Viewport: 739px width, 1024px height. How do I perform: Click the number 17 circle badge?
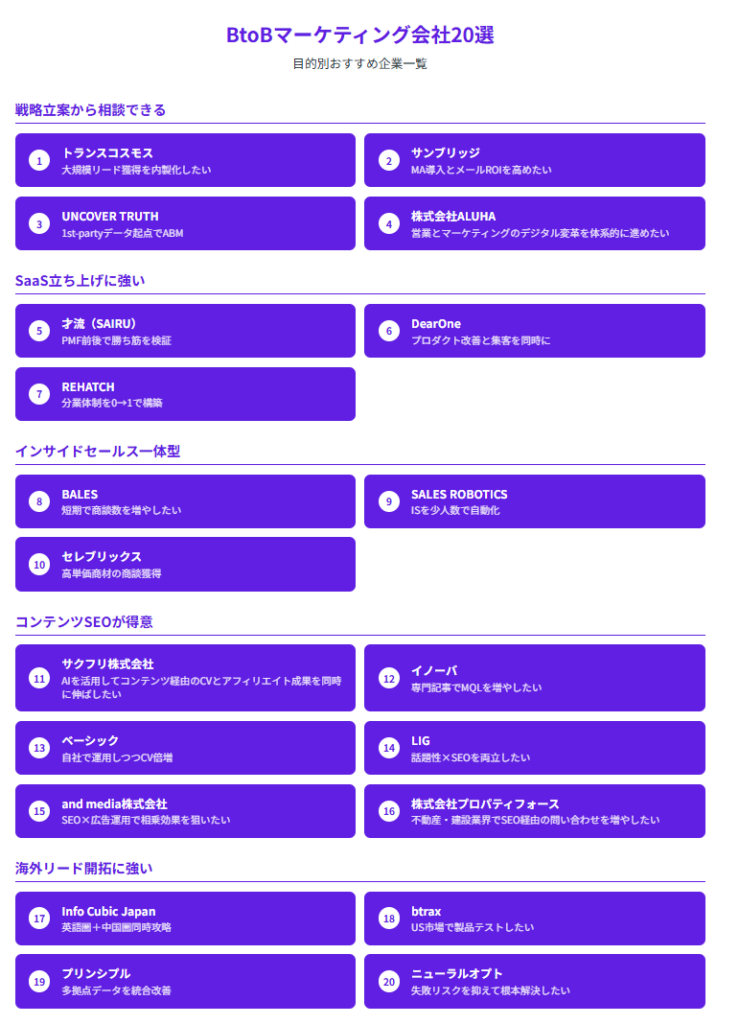point(39,918)
